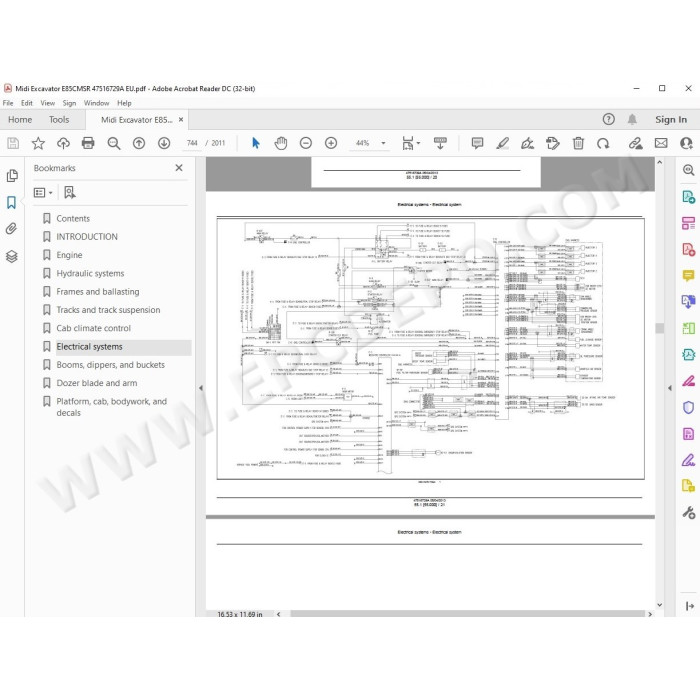This screenshot has width=700, height=700.
Task: Select the arrow selection tool
Action: point(255,143)
